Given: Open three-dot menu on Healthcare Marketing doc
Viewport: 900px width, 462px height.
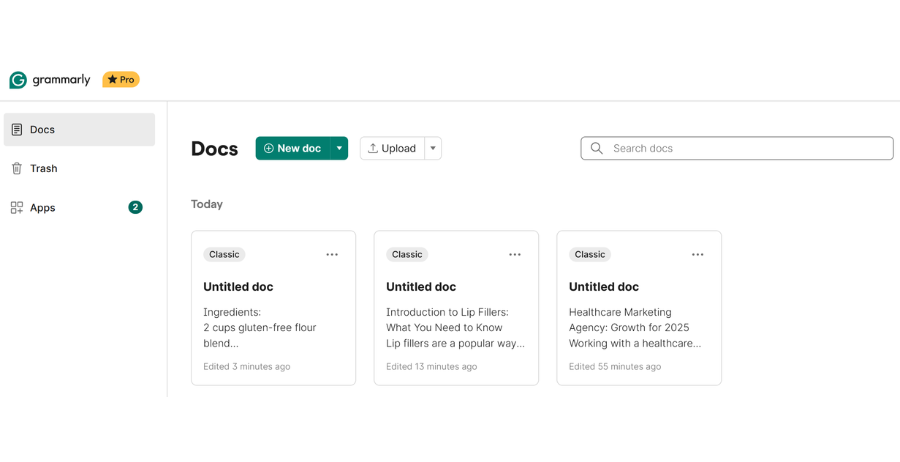Looking at the screenshot, I should (x=698, y=255).
